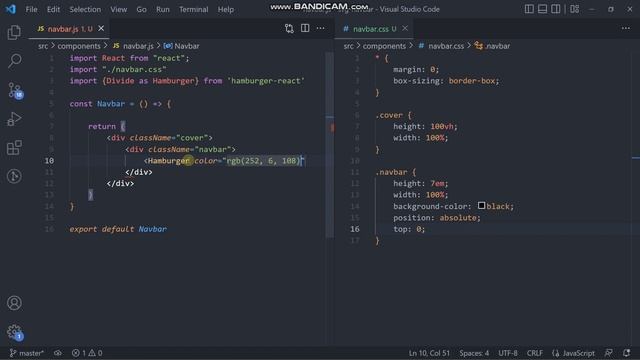Click '.cover {' selector line in navbar.css
The image size is (640, 360).
pos(393,115)
